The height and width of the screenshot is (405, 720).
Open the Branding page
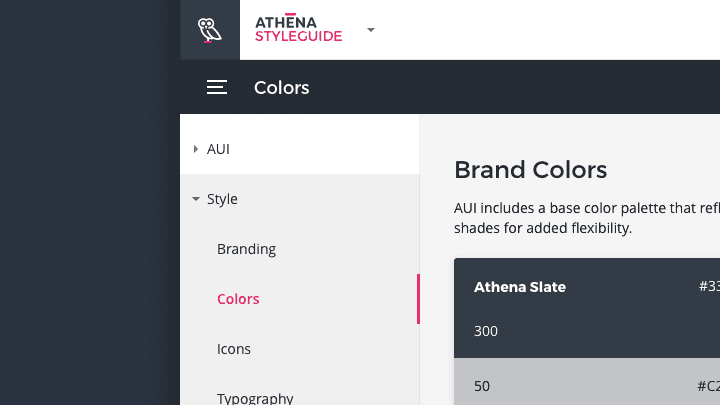pyautogui.click(x=246, y=249)
